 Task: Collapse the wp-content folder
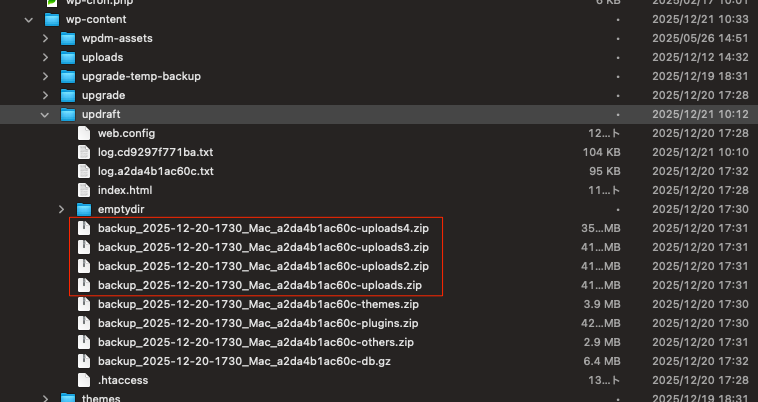[x=27, y=19]
